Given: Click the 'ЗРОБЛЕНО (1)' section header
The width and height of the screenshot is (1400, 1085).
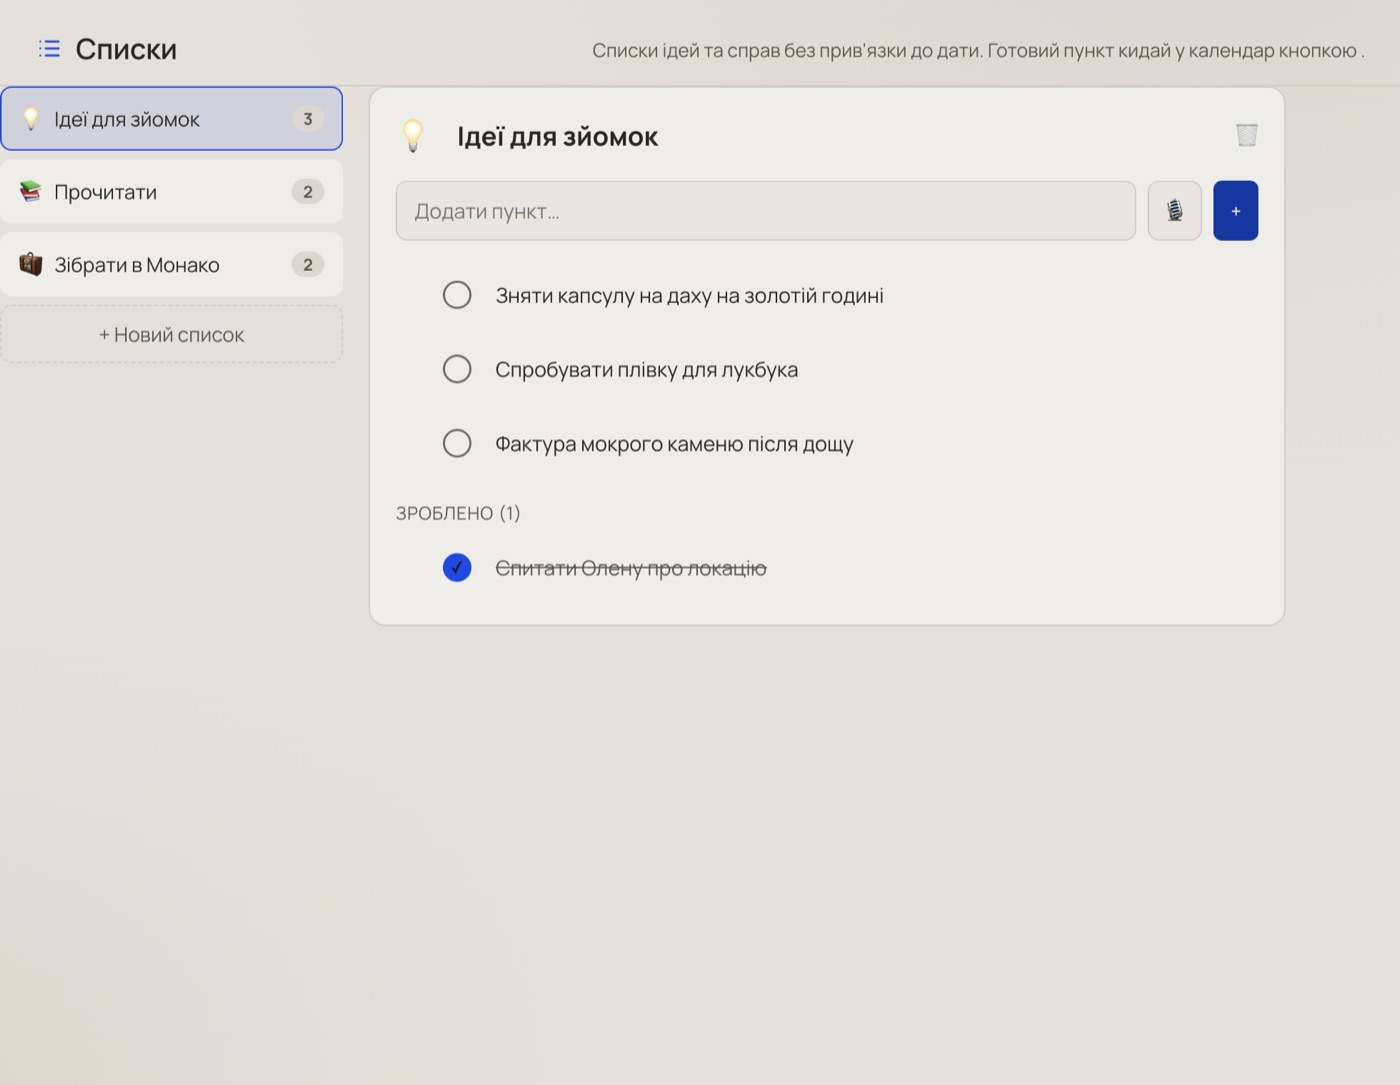Looking at the screenshot, I should (458, 513).
